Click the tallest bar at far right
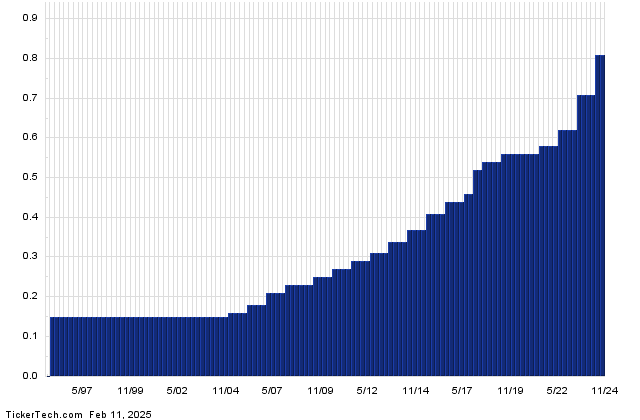Screen dimensions: 640x420 click(600, 215)
